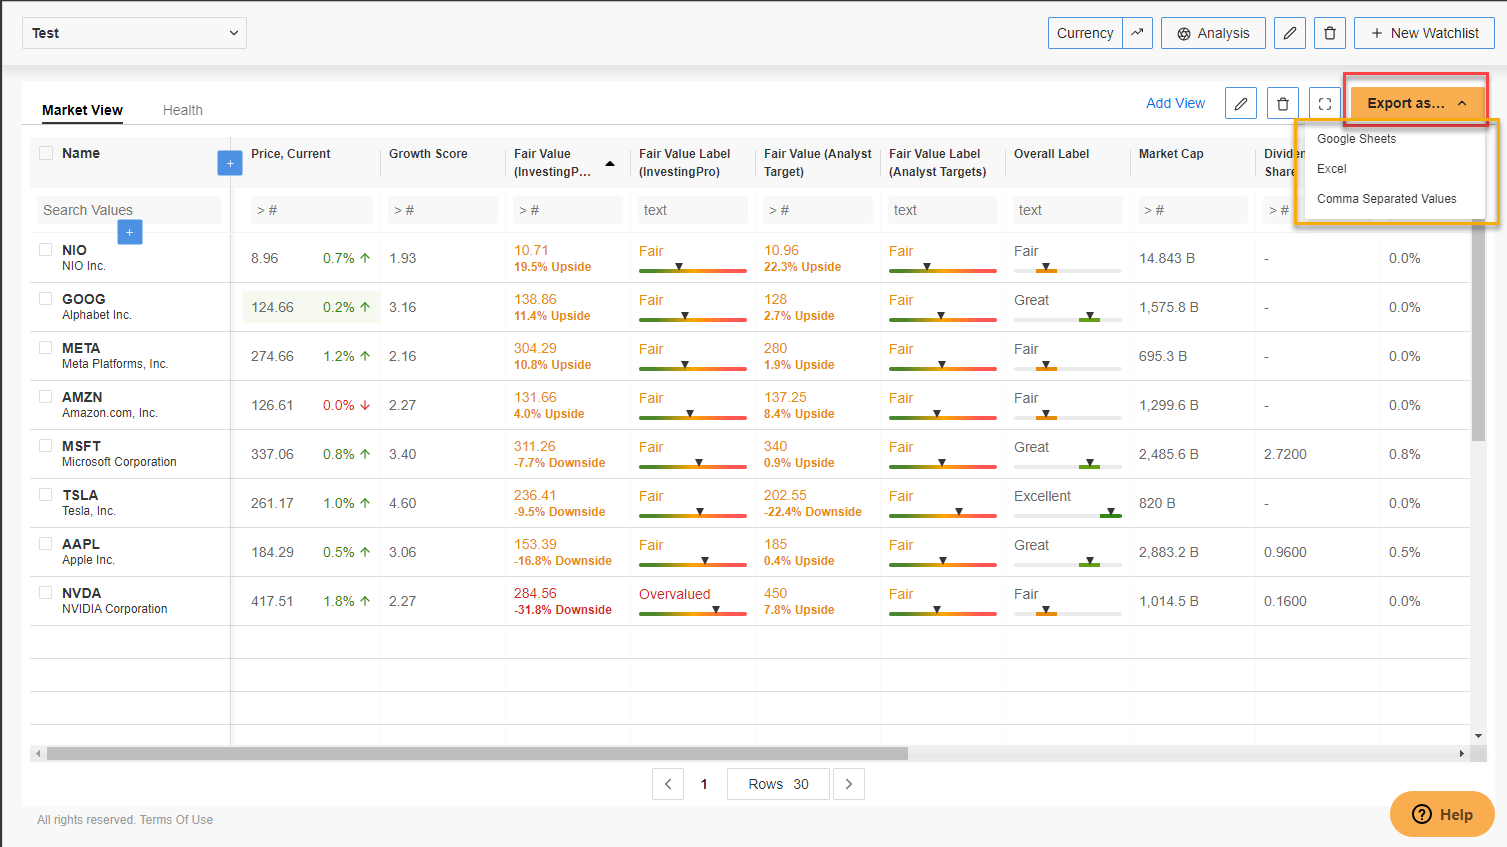This screenshot has width=1507, height=847.
Task: Switch to the Market View tab
Action: coord(82,110)
